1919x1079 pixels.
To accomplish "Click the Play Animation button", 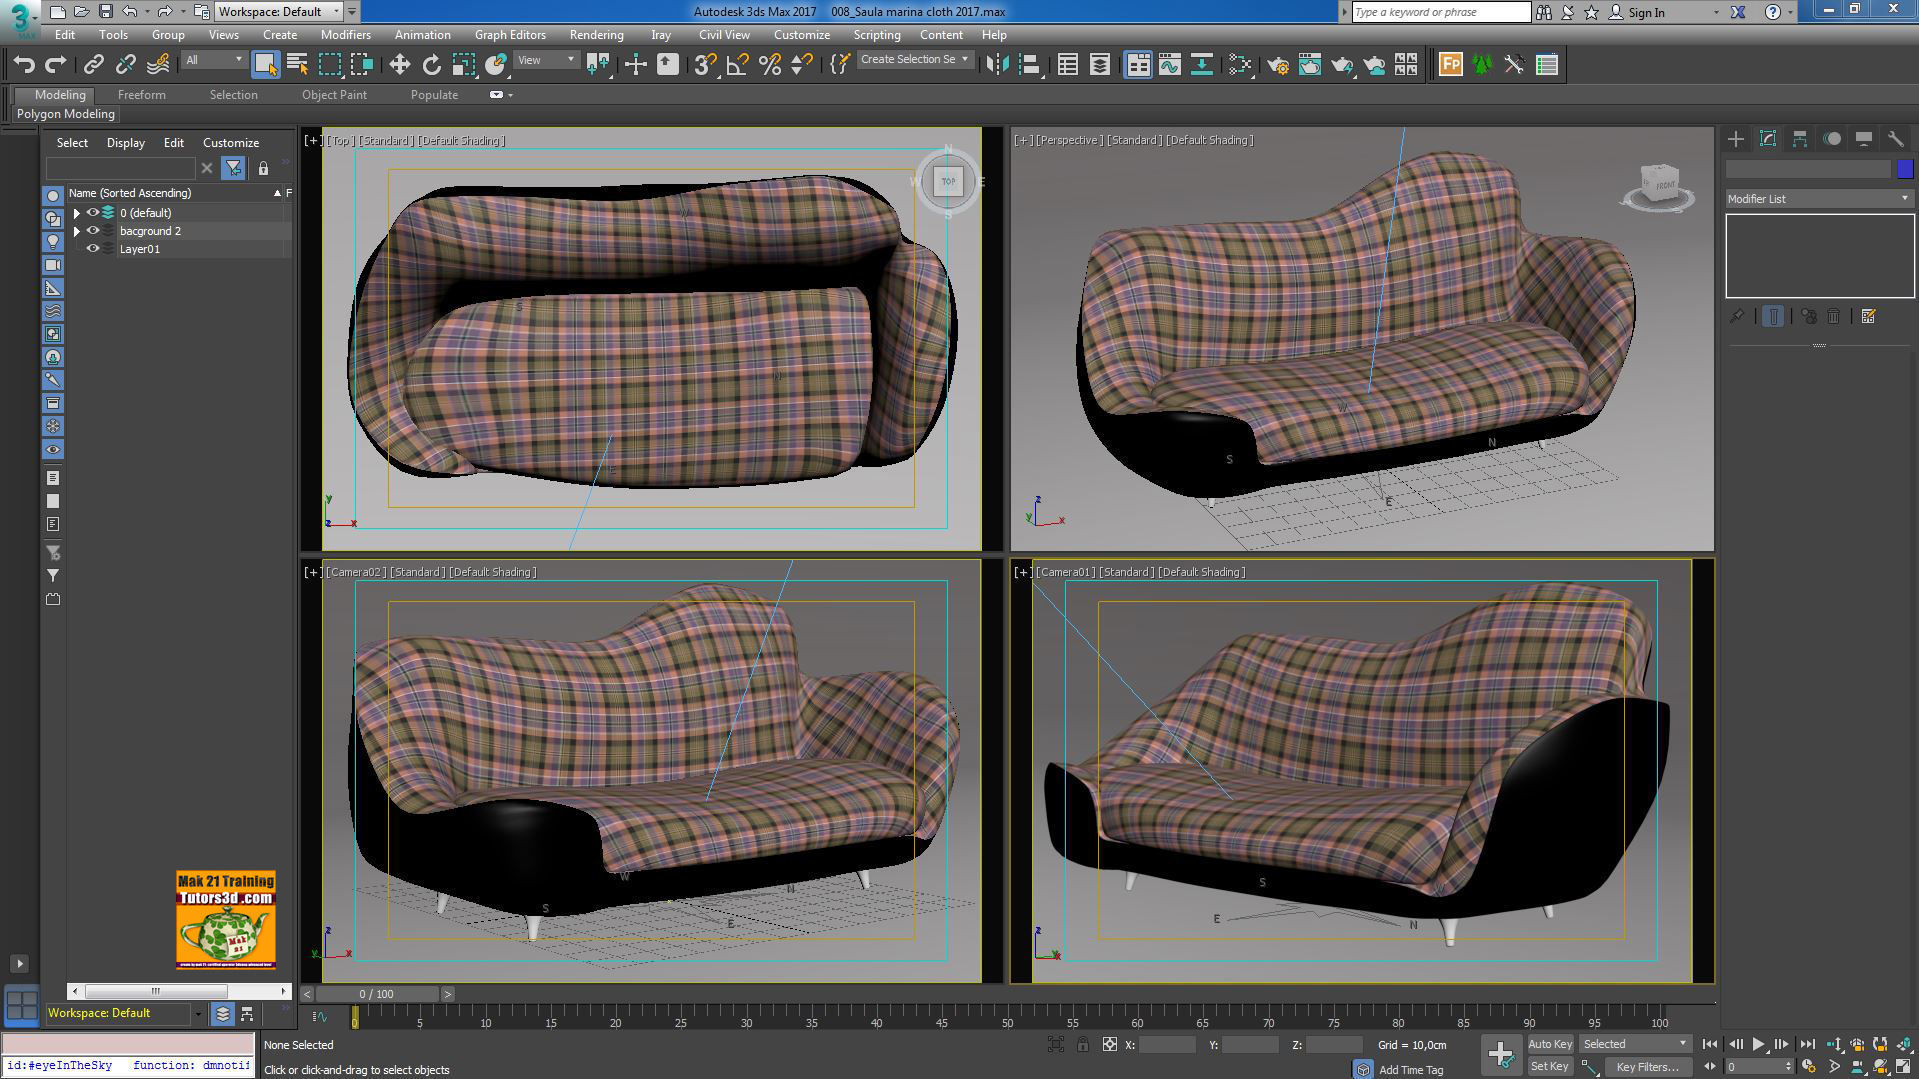I will [1758, 1044].
